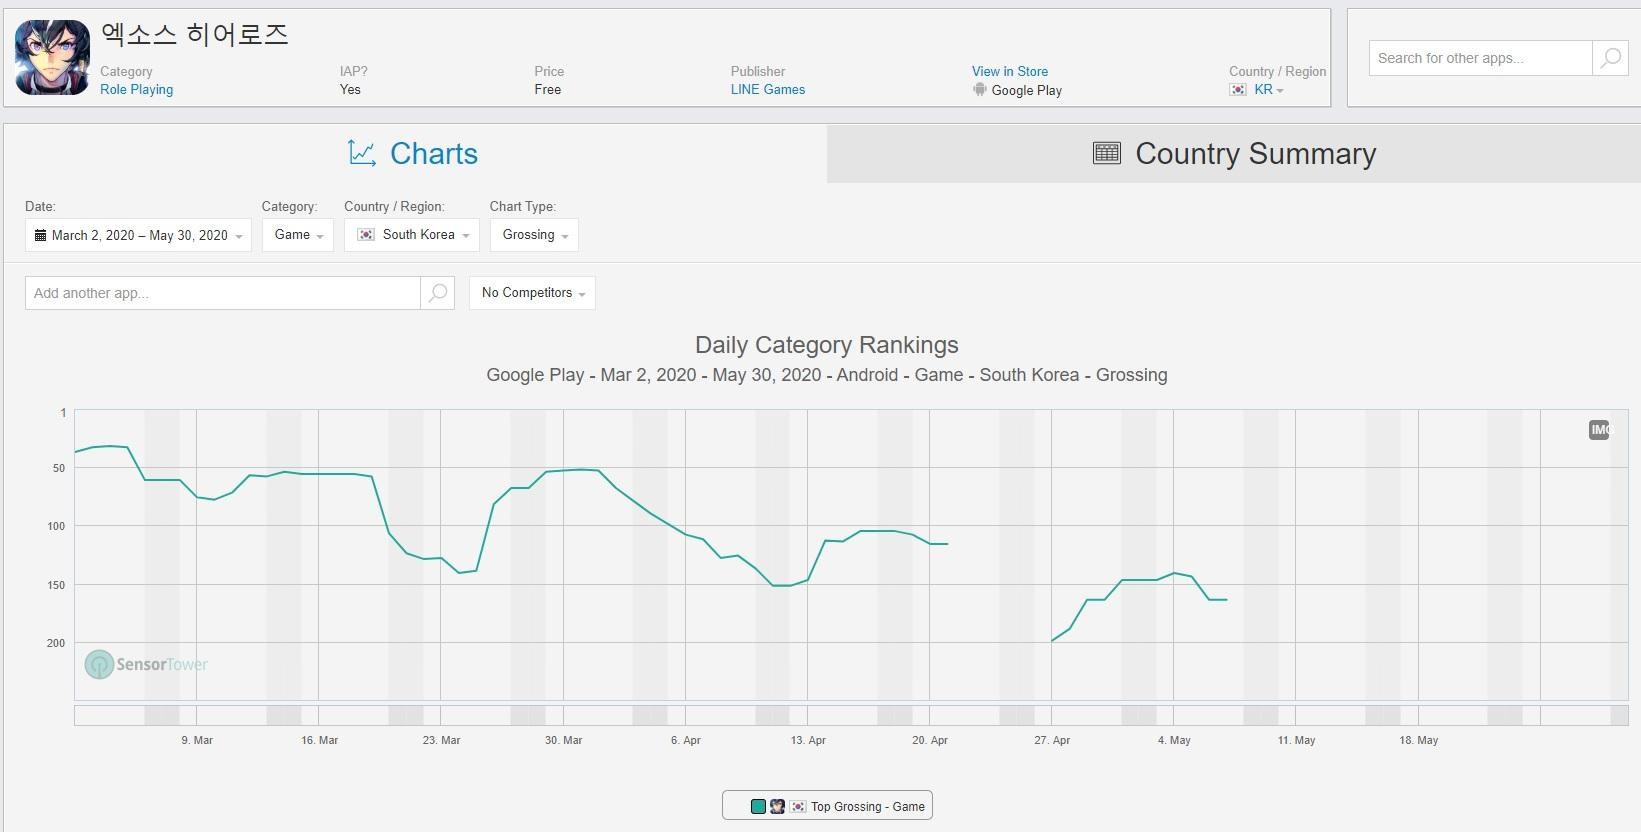This screenshot has width=1641, height=832.
Task: Click the Google Play Android icon
Action: click(x=979, y=90)
